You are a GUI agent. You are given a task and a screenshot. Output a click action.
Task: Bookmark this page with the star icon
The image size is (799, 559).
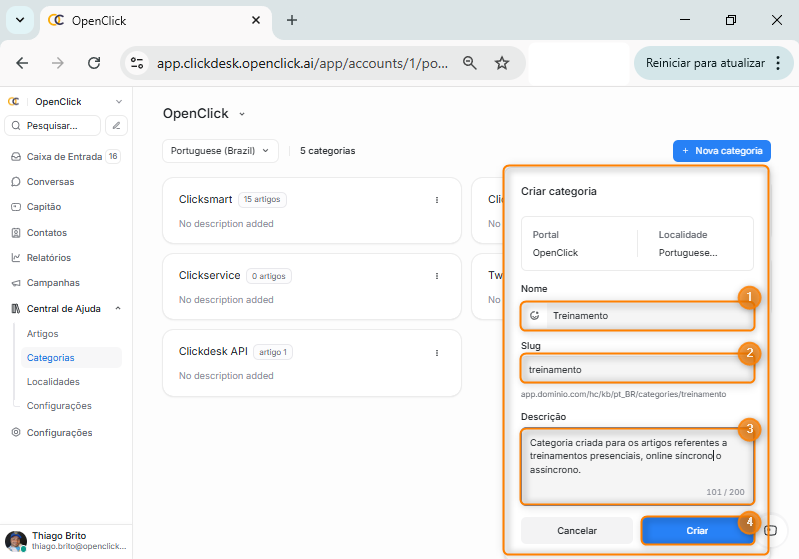pyautogui.click(x=502, y=63)
